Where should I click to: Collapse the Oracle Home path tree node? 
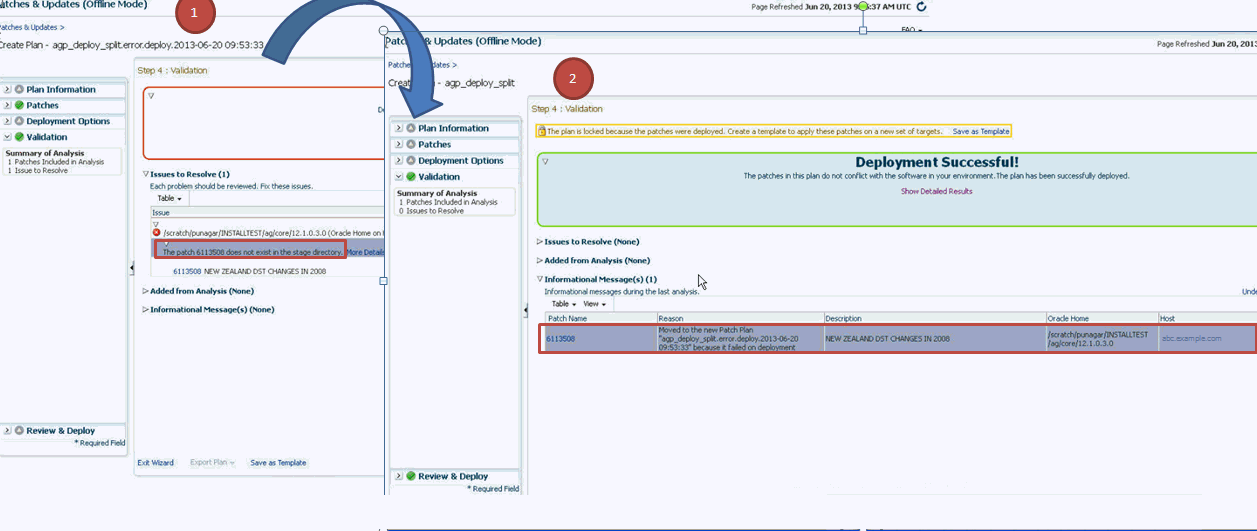156,224
